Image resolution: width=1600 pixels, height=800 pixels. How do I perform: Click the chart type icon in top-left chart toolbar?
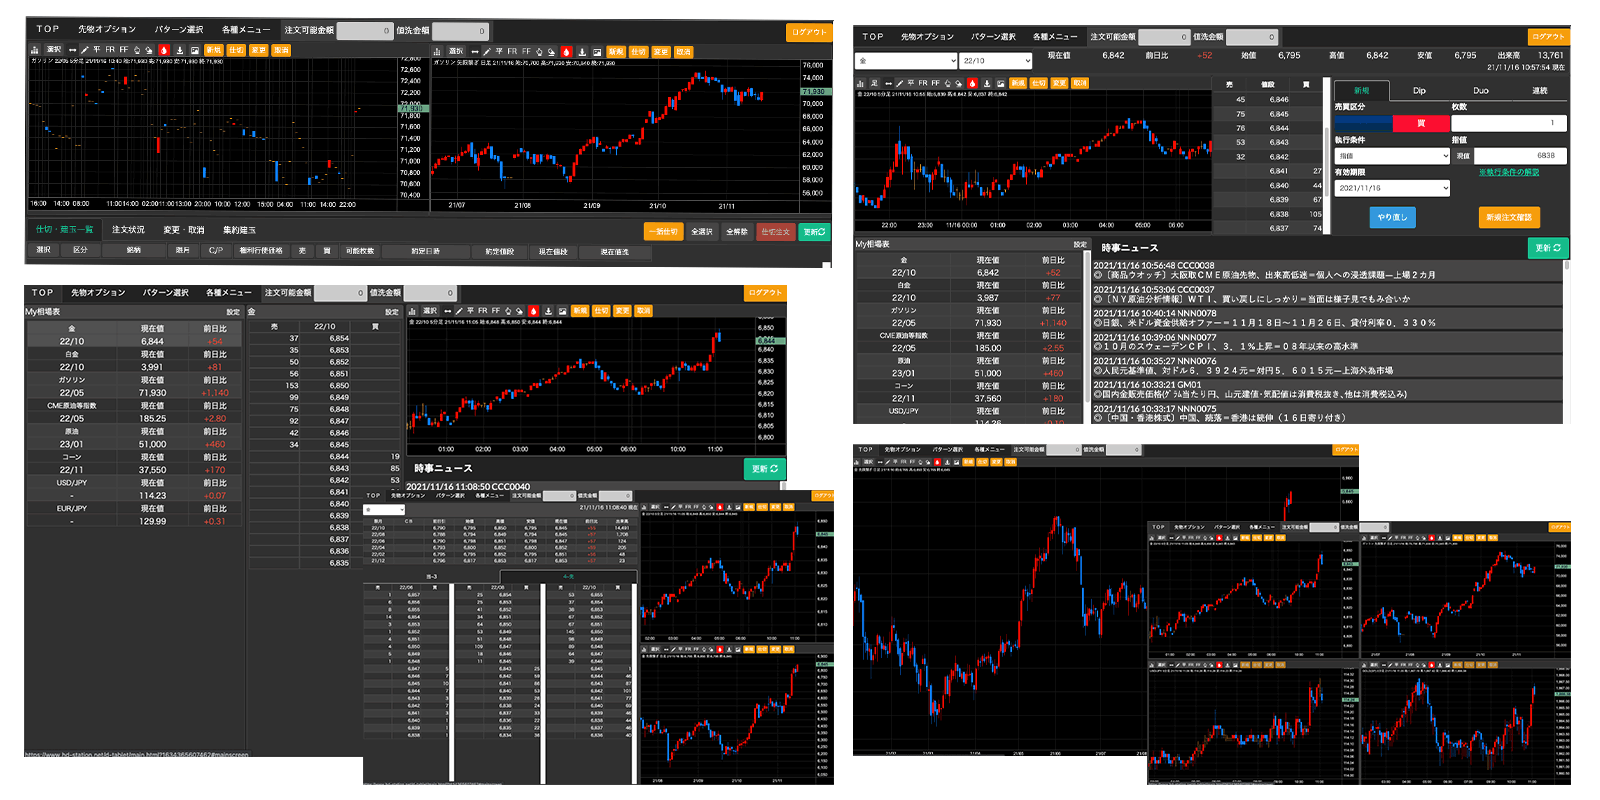coord(36,49)
